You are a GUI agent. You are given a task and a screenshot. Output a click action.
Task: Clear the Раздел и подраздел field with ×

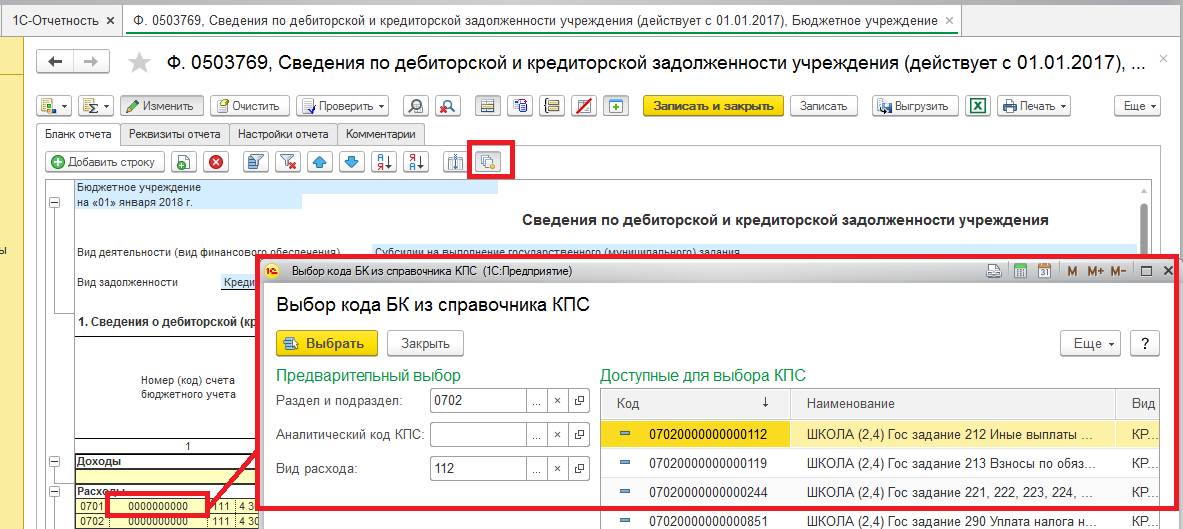(558, 401)
